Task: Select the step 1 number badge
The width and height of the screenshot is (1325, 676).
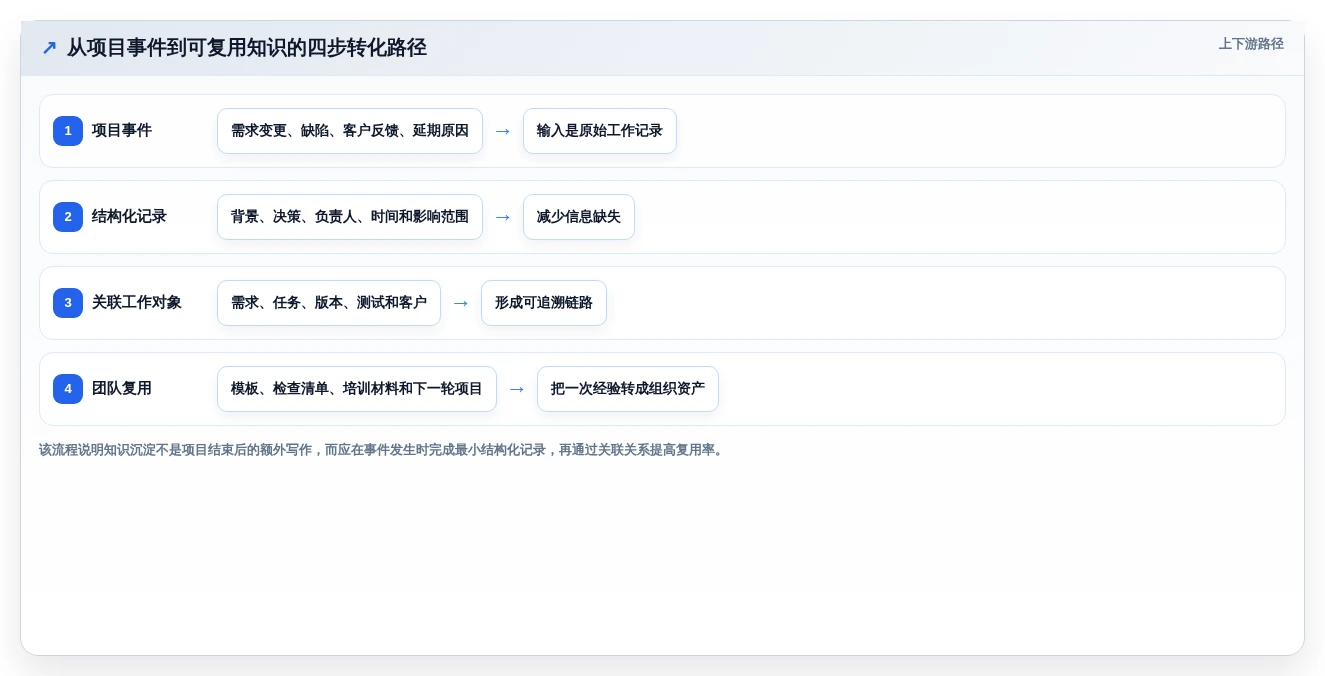Action: [x=68, y=131]
